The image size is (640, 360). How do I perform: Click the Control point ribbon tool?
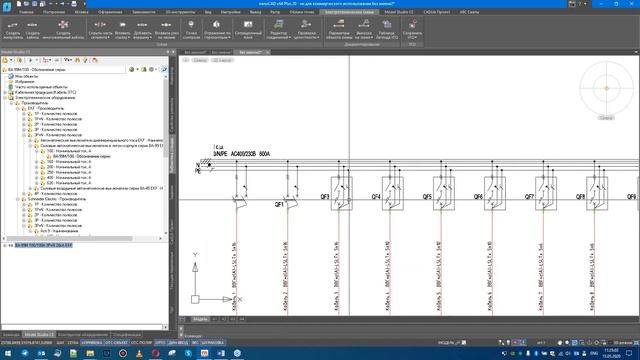click(191, 29)
